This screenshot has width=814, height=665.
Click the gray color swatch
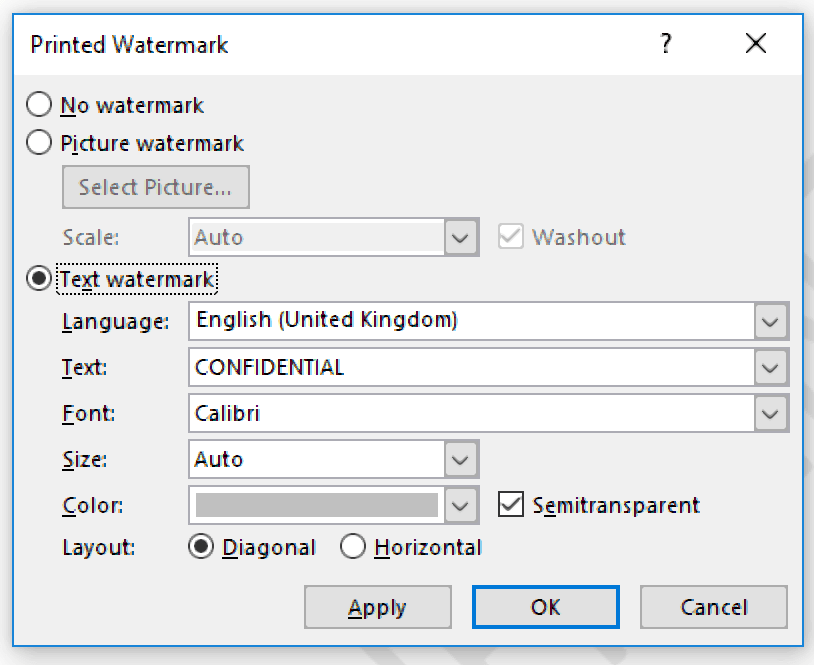coord(315,505)
